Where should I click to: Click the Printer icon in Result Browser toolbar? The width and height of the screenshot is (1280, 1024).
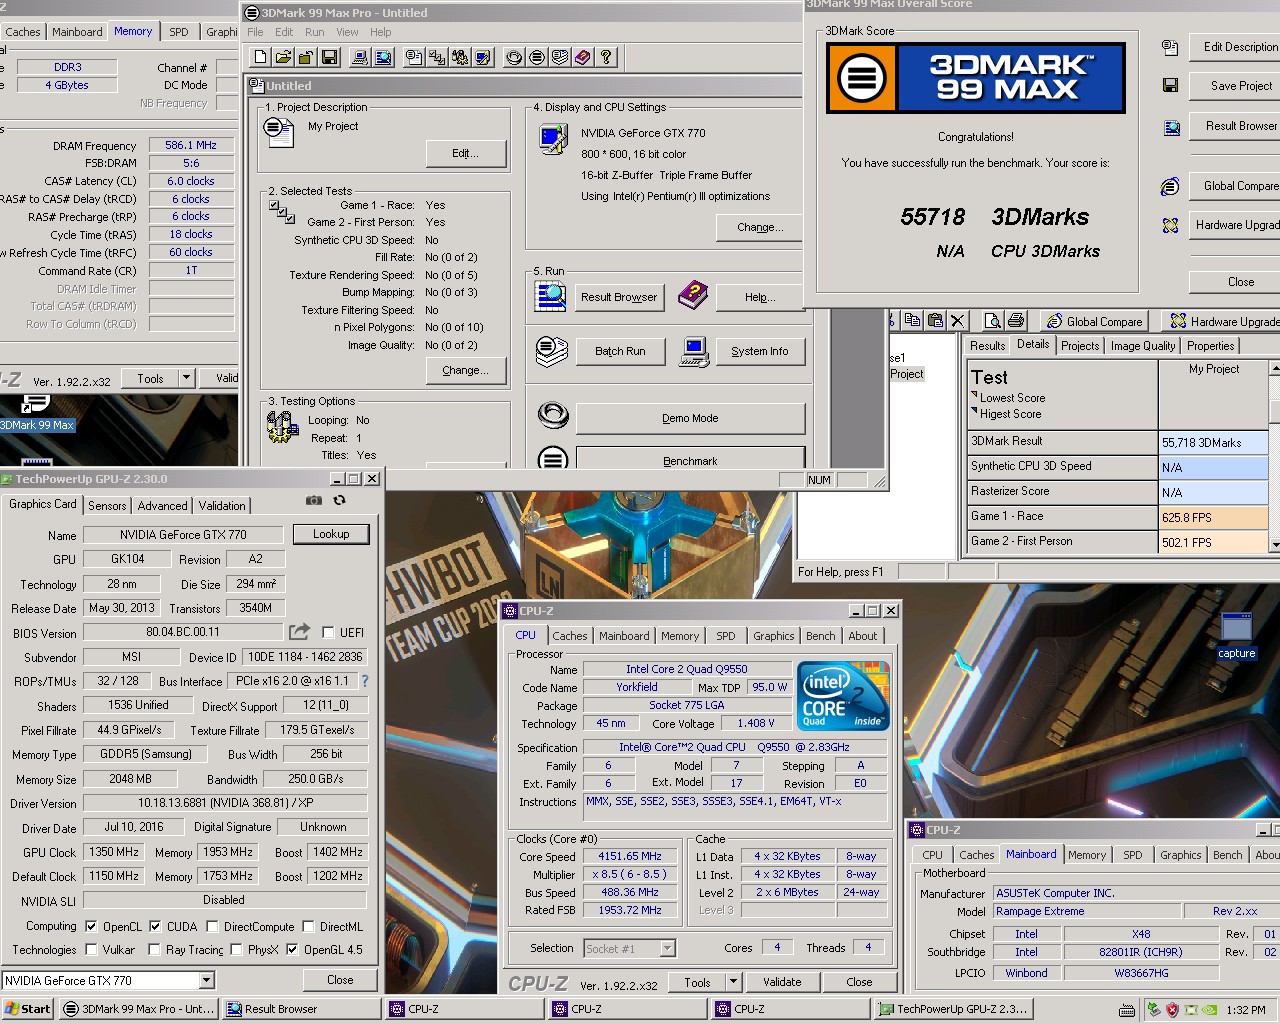coord(1016,321)
